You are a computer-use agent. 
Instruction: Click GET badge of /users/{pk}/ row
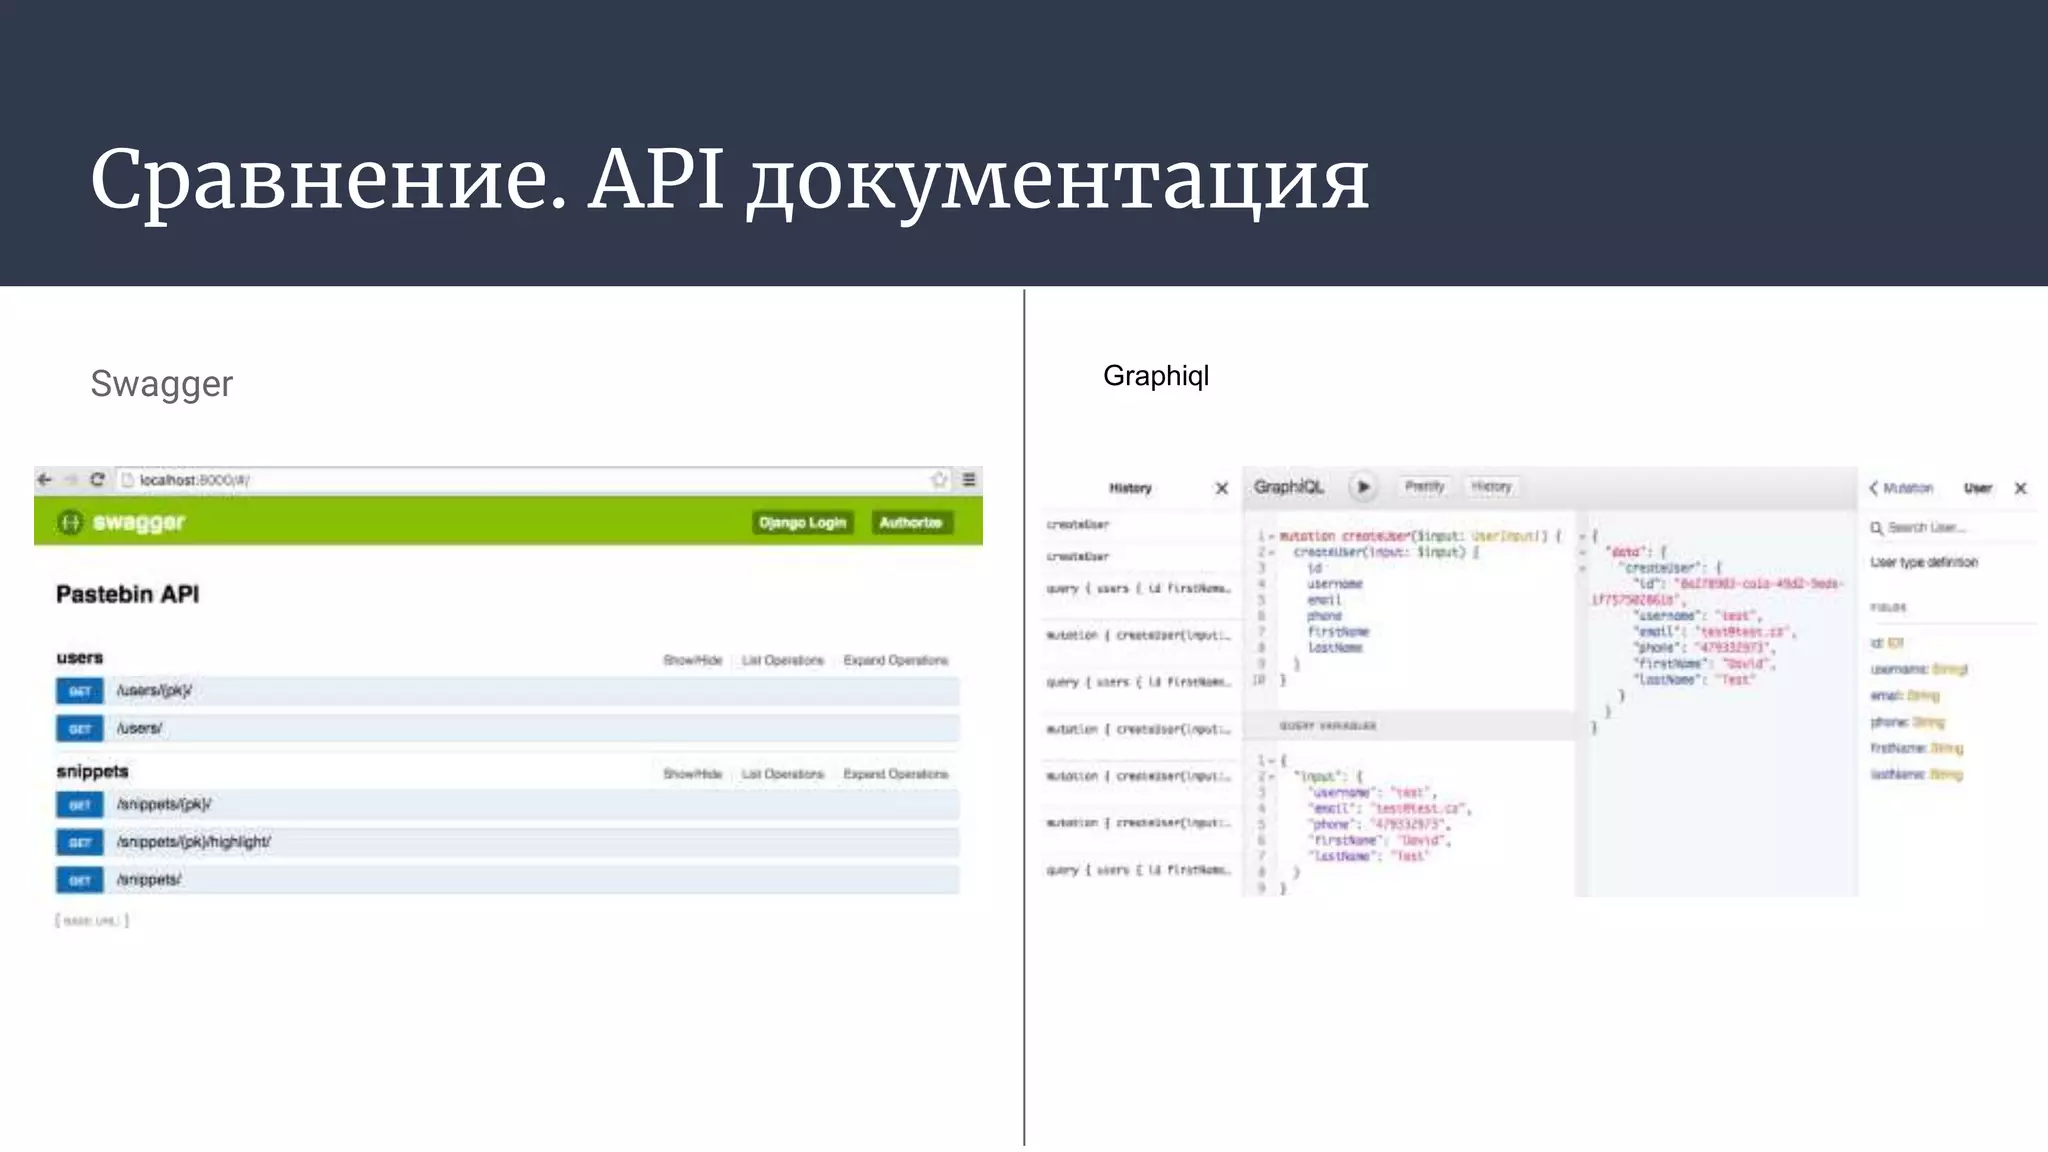pos(80,691)
